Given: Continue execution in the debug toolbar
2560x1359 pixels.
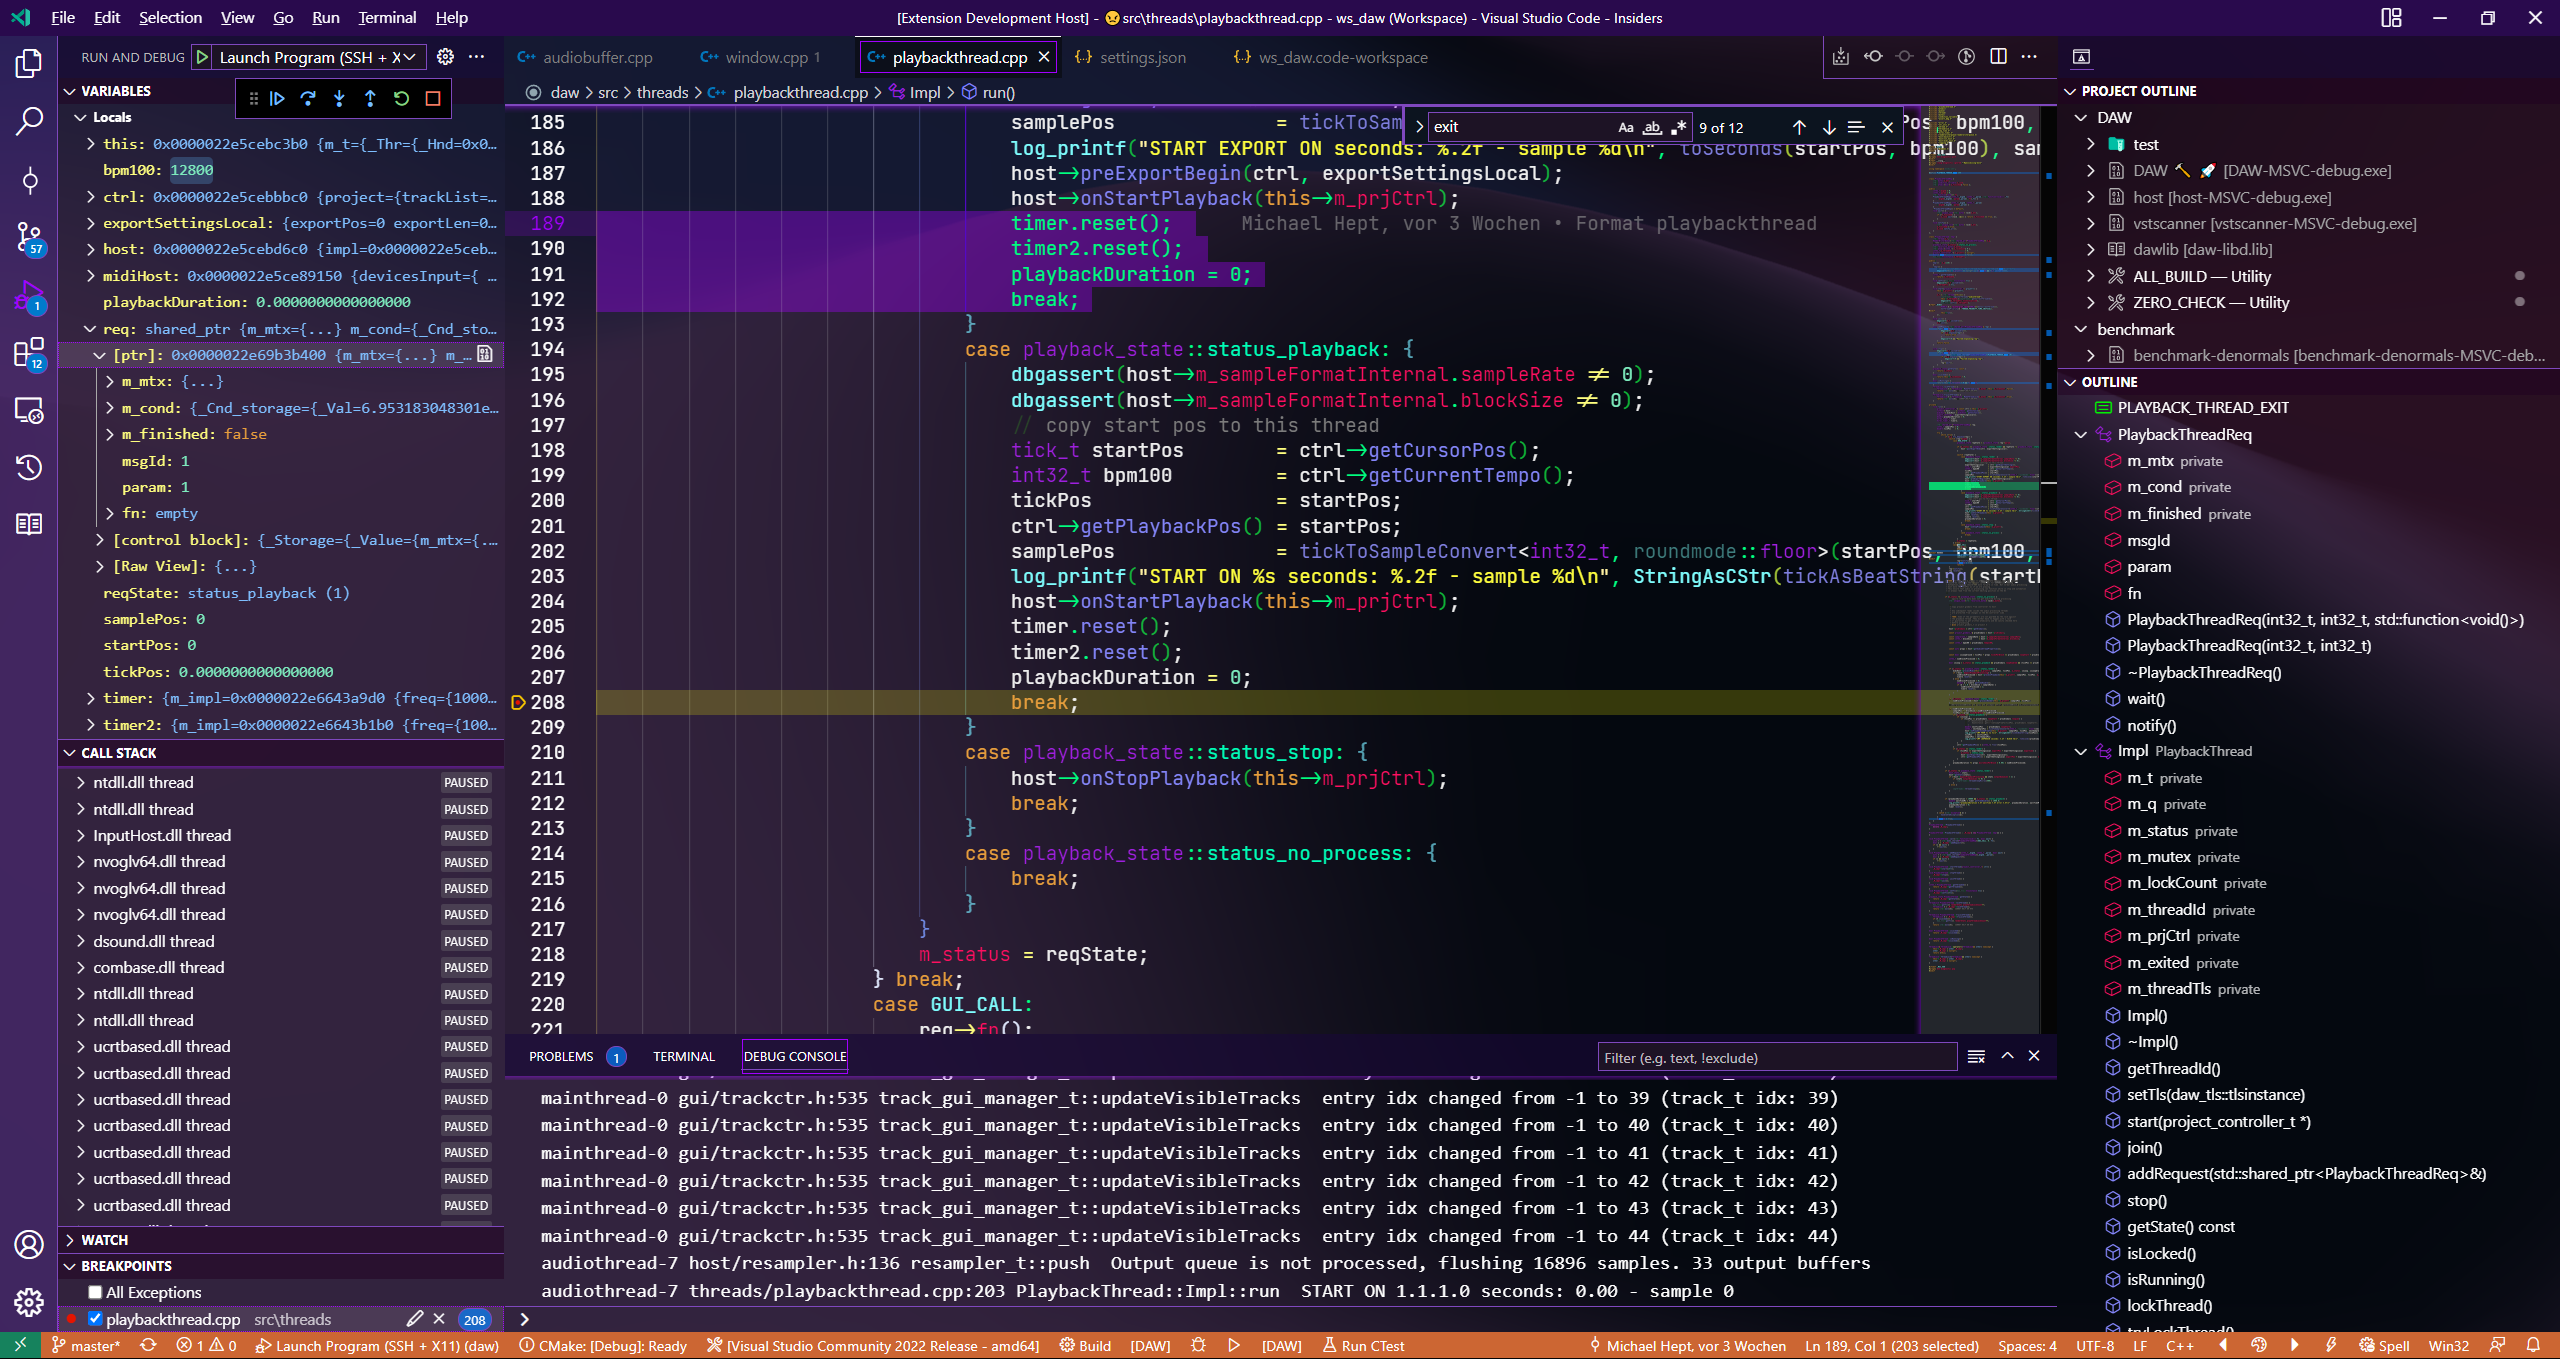Looking at the screenshot, I should click(x=277, y=99).
